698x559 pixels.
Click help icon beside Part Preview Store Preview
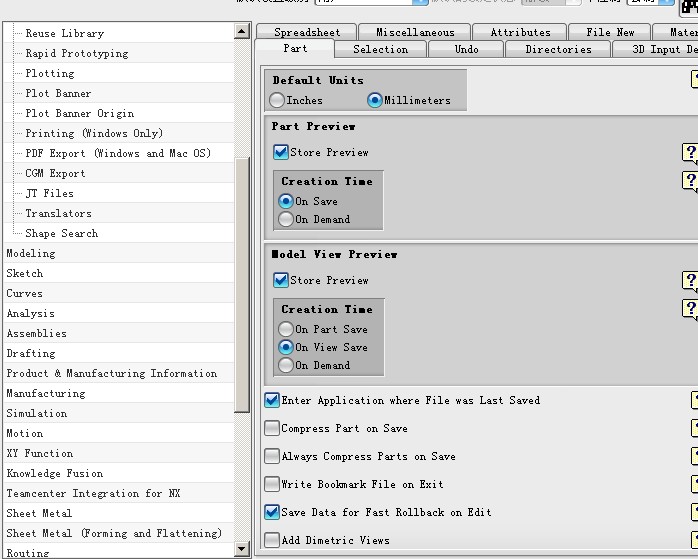[x=690, y=153]
